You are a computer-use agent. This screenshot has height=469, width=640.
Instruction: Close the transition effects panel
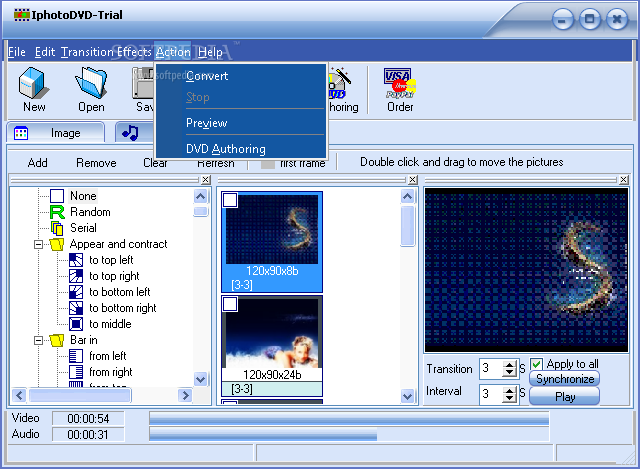(206, 180)
